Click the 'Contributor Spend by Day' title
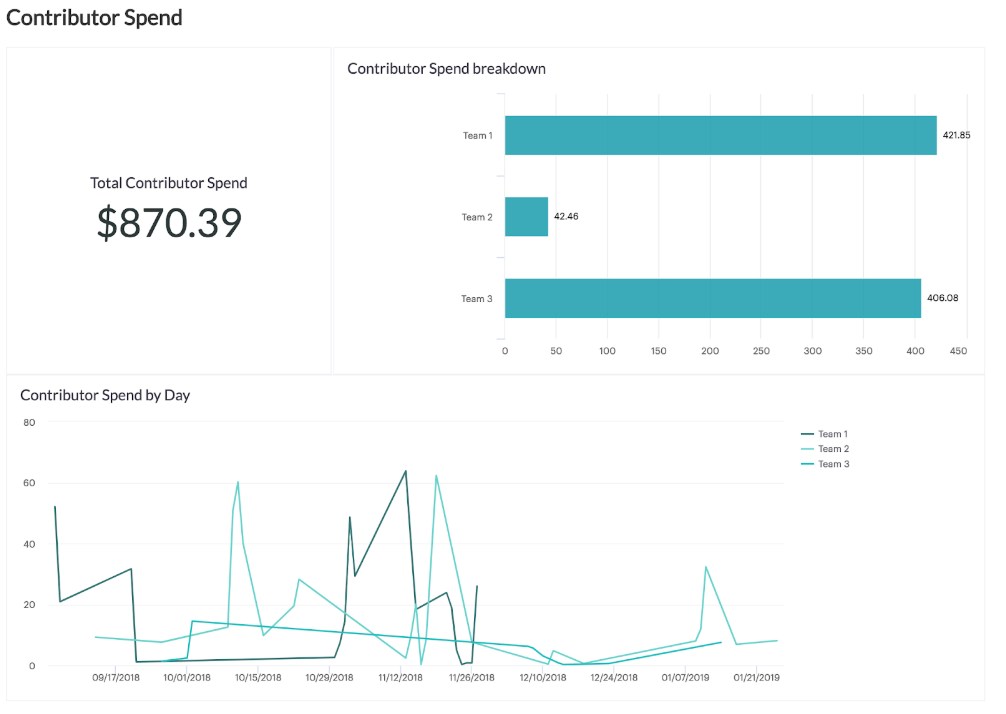Viewport: 1006px width, 714px height. coord(105,395)
